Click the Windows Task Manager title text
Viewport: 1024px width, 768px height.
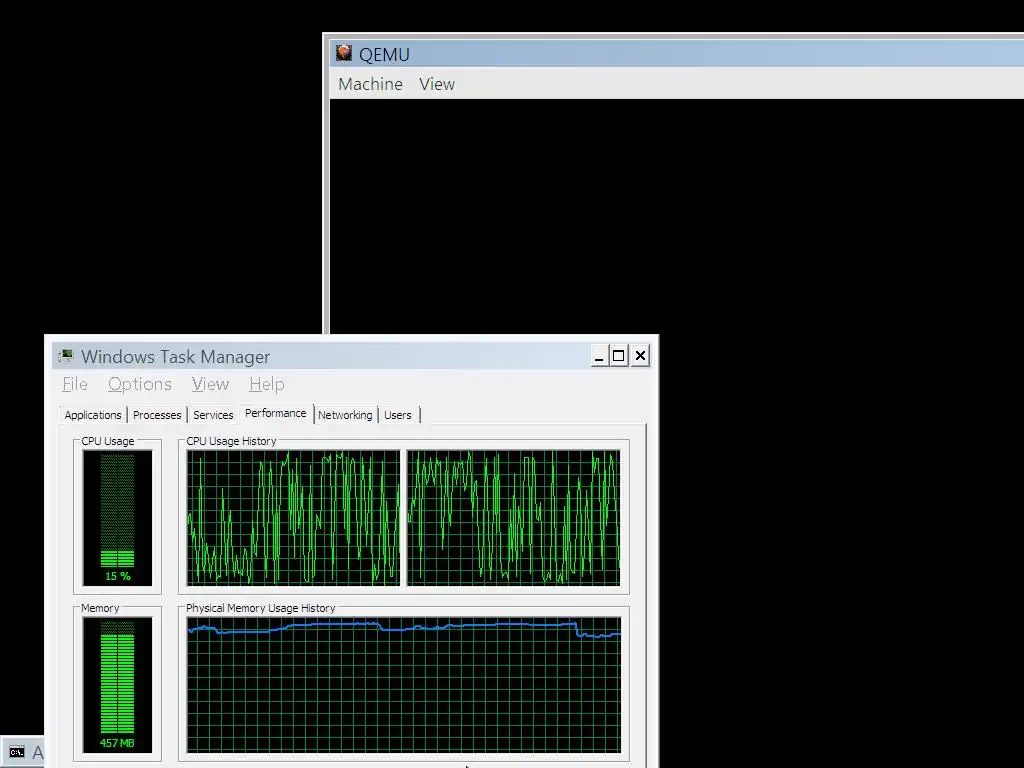pos(175,357)
